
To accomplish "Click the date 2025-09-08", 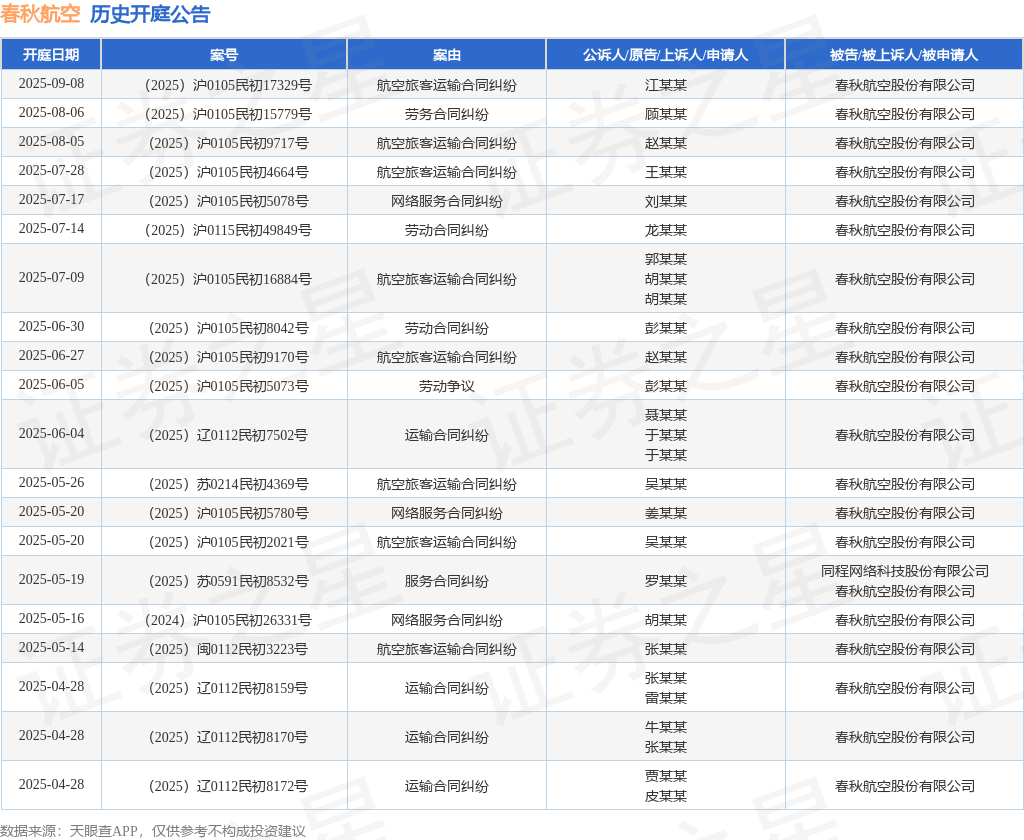I will point(51,84).
